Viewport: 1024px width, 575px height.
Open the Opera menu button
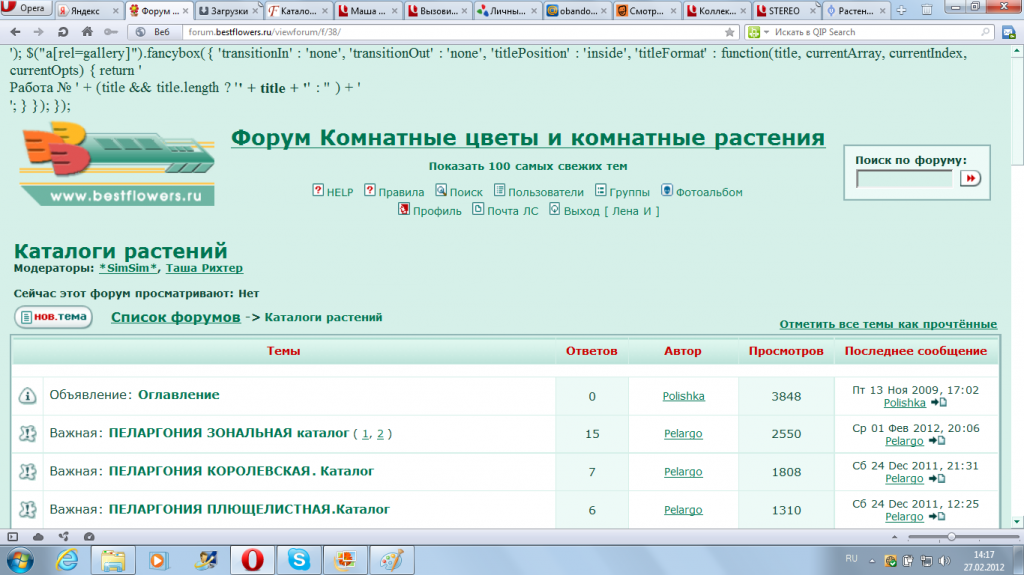click(28, 11)
